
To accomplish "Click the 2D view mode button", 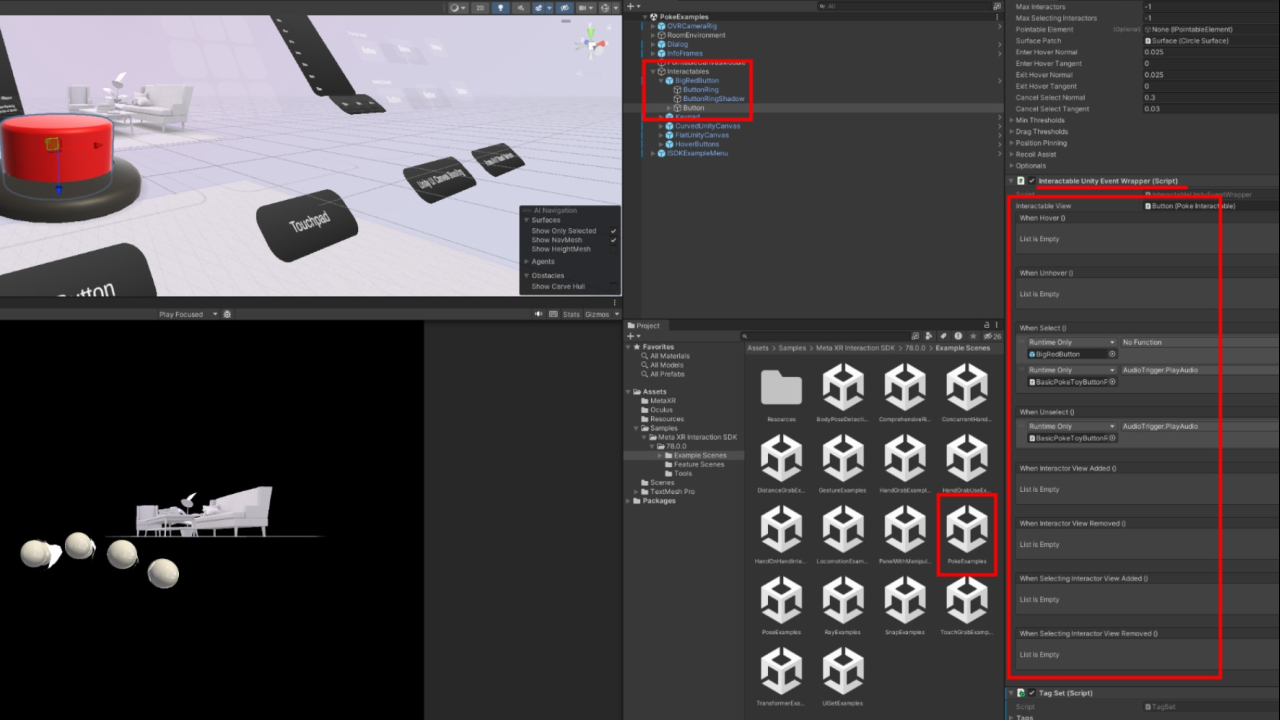I will click(x=481, y=8).
